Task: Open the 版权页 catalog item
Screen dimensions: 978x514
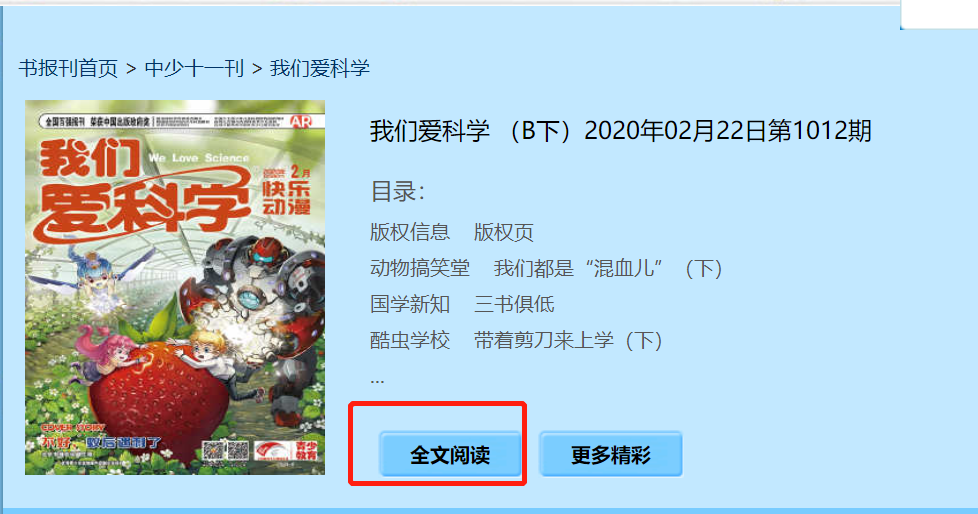Action: (503, 232)
